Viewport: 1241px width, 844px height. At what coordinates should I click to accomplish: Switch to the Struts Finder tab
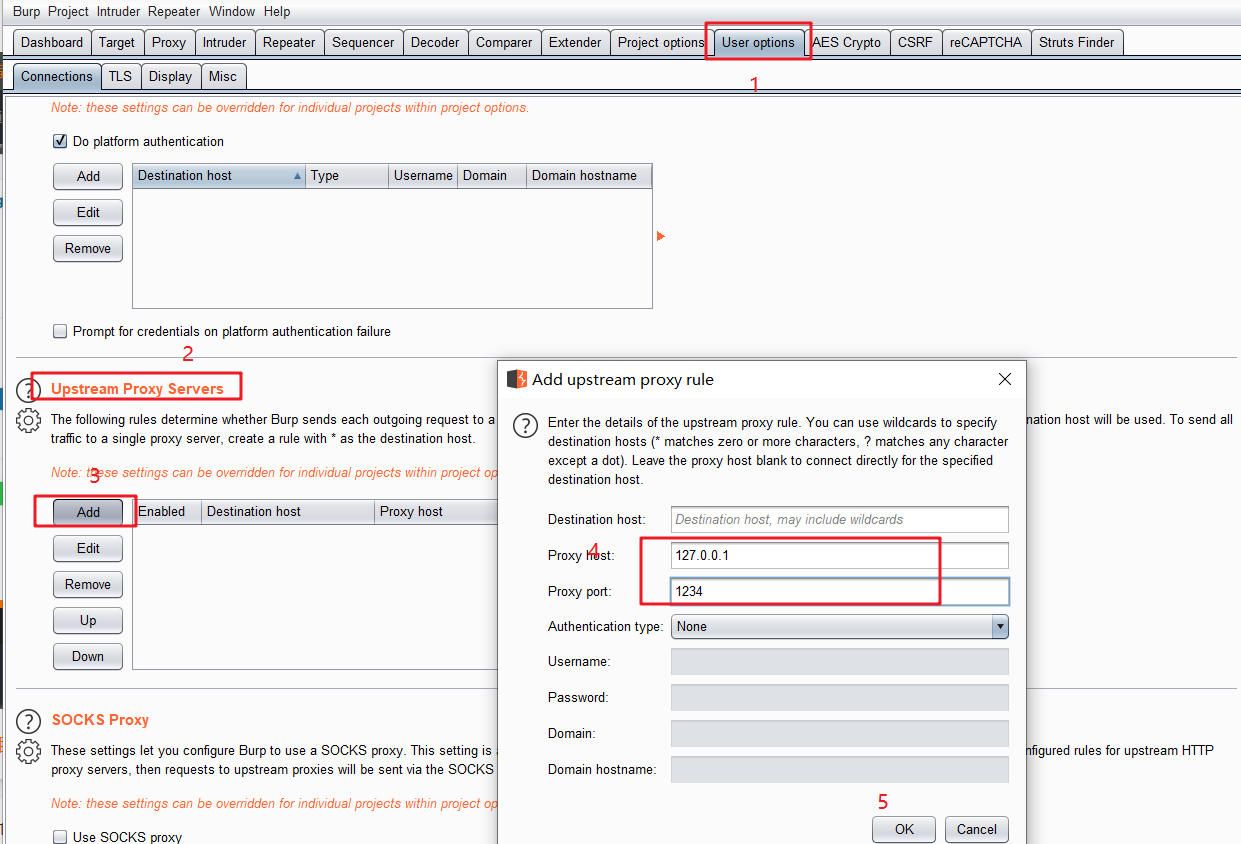click(x=1077, y=42)
